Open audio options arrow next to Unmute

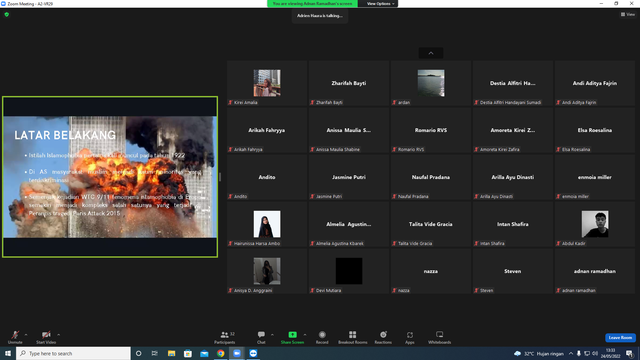point(26,335)
